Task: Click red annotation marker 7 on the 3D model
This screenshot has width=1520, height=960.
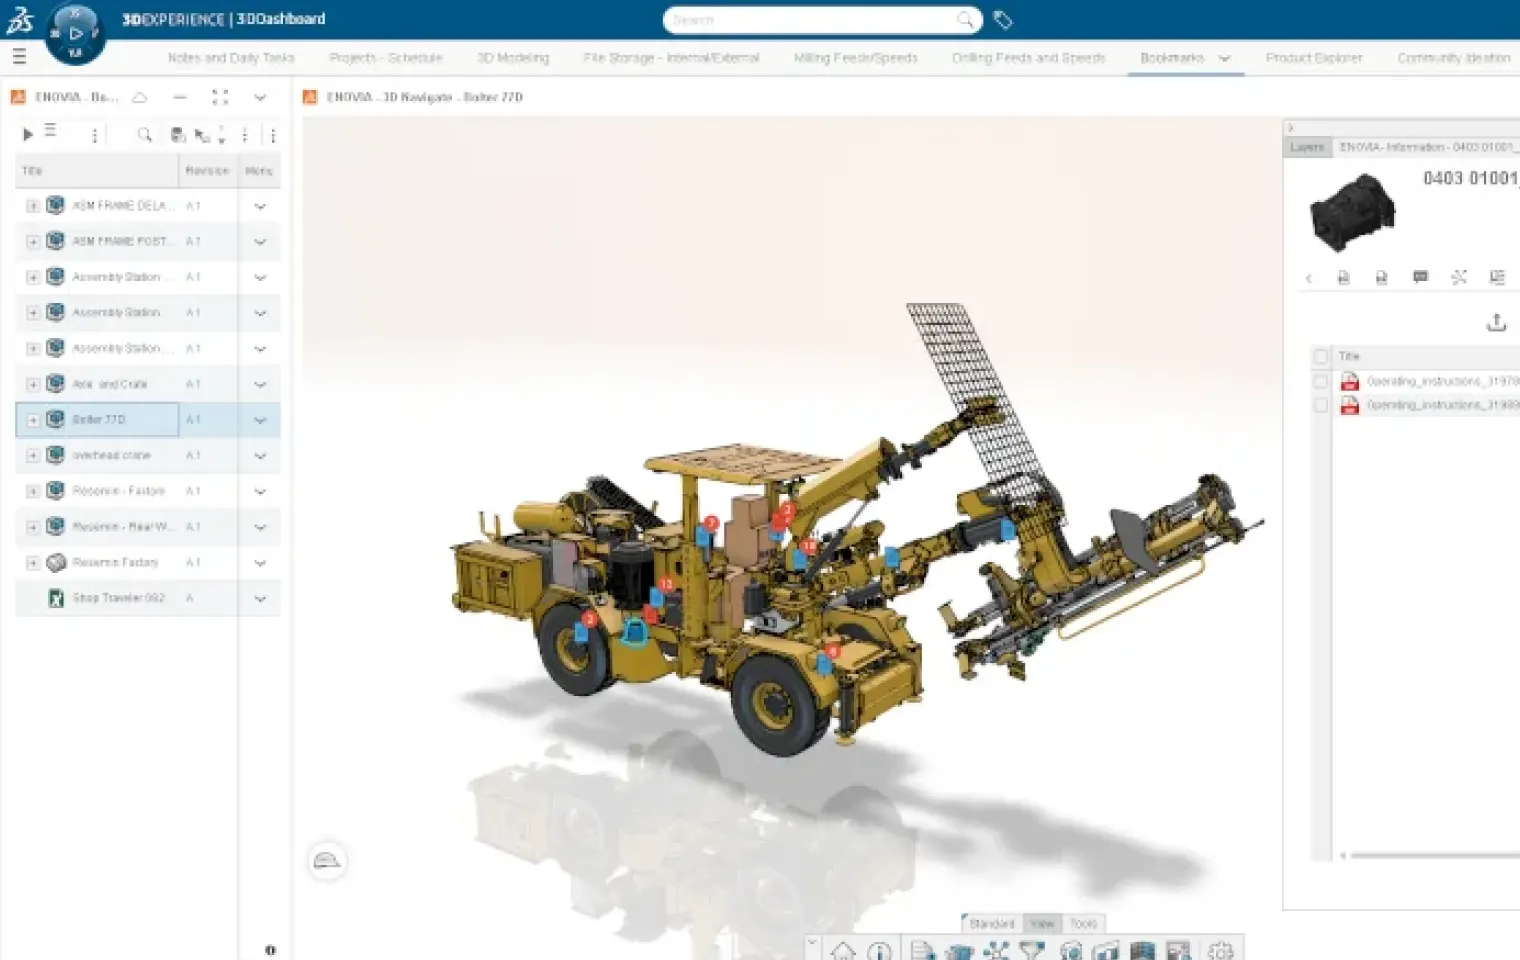Action: [711, 523]
